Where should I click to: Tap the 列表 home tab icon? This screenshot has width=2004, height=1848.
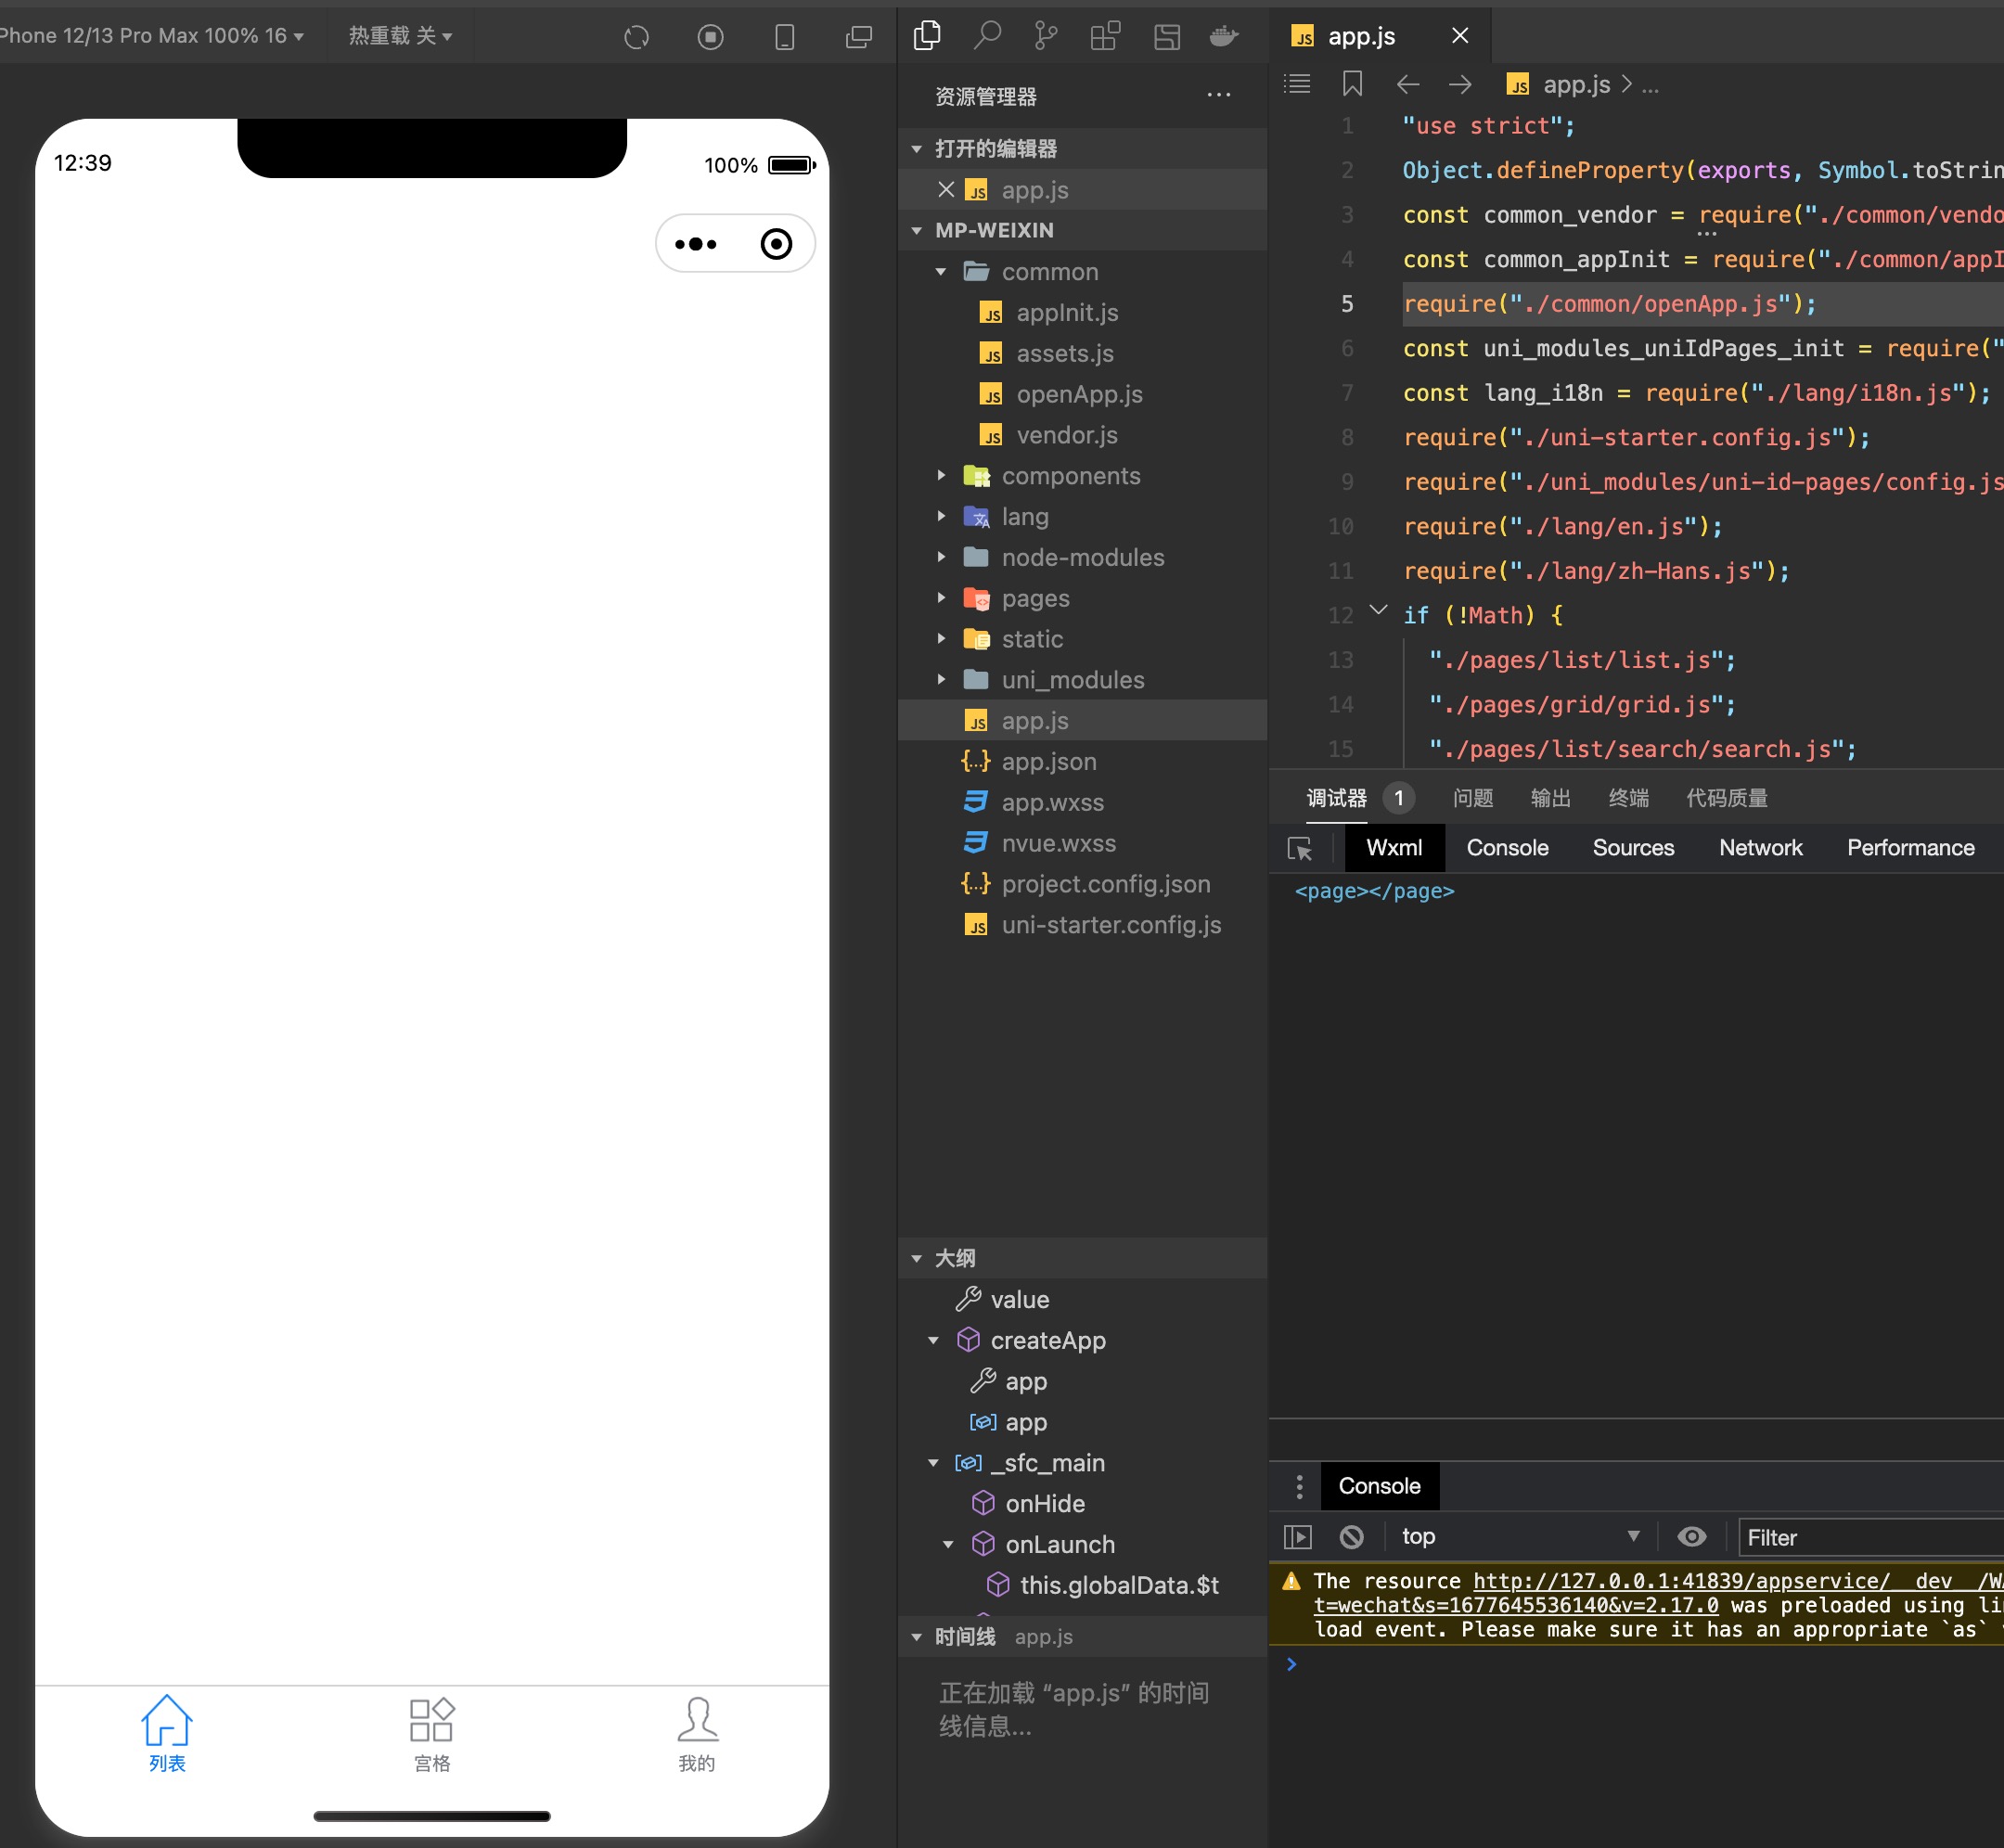point(167,1720)
